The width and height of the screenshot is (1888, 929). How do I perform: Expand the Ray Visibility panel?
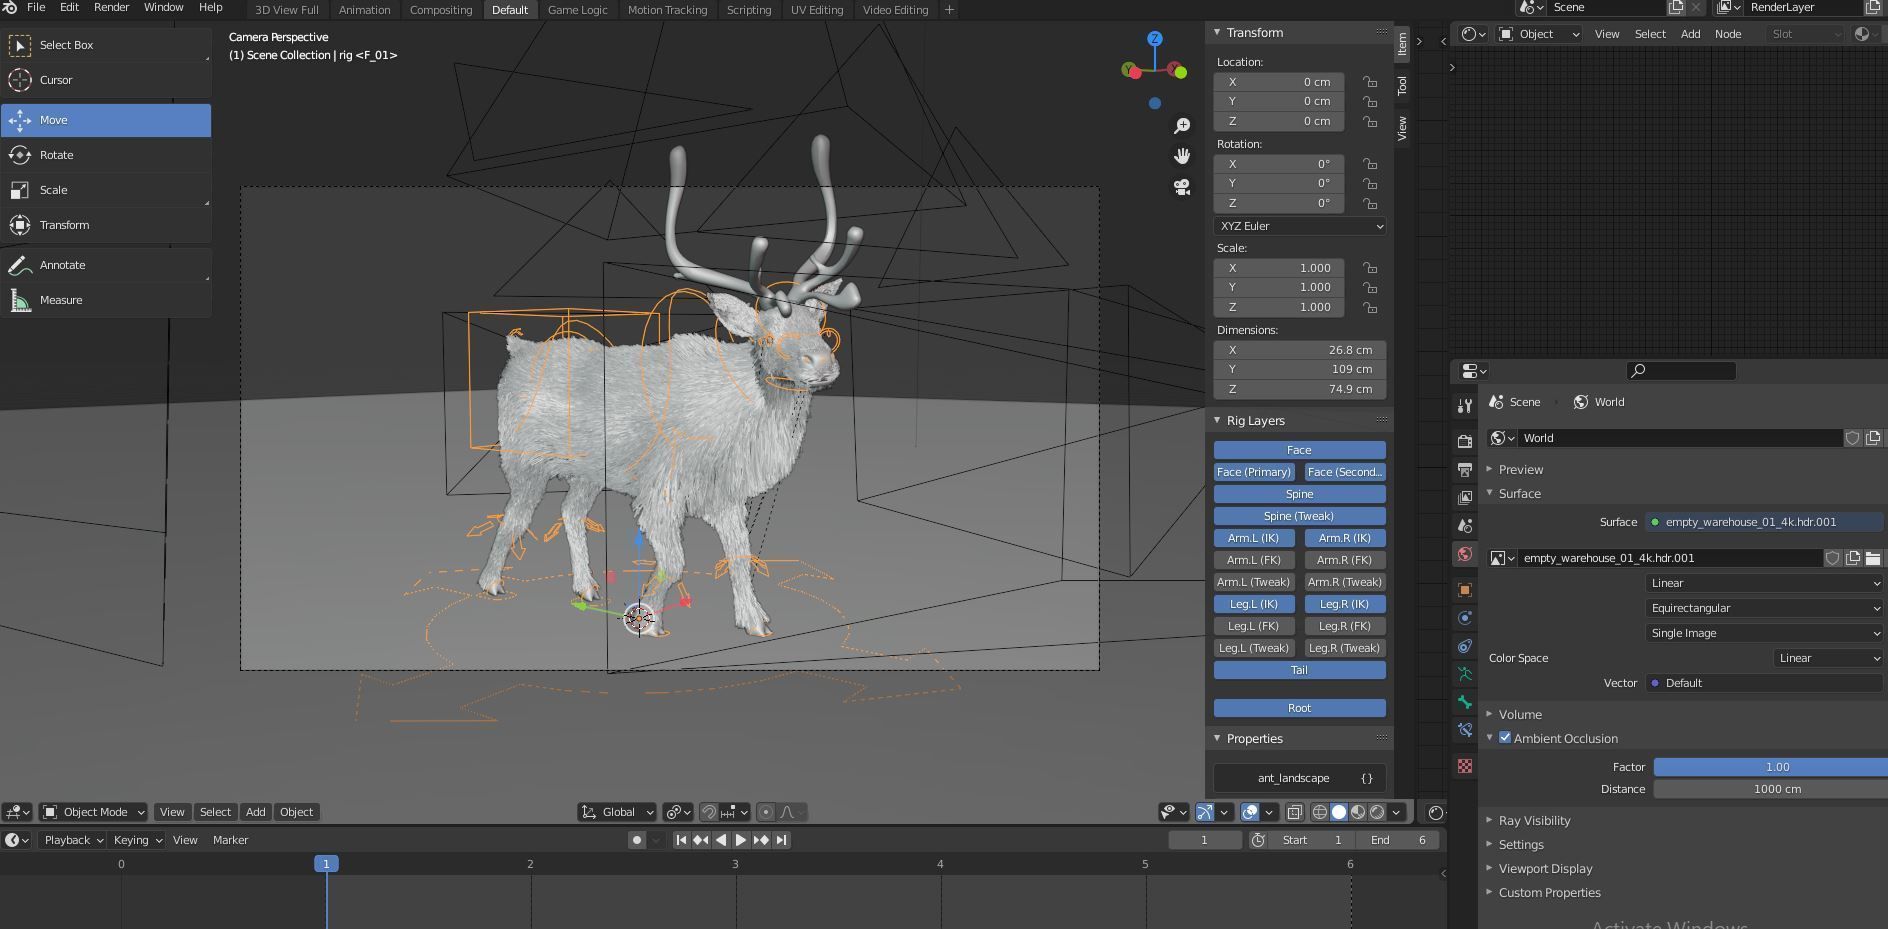1534,820
